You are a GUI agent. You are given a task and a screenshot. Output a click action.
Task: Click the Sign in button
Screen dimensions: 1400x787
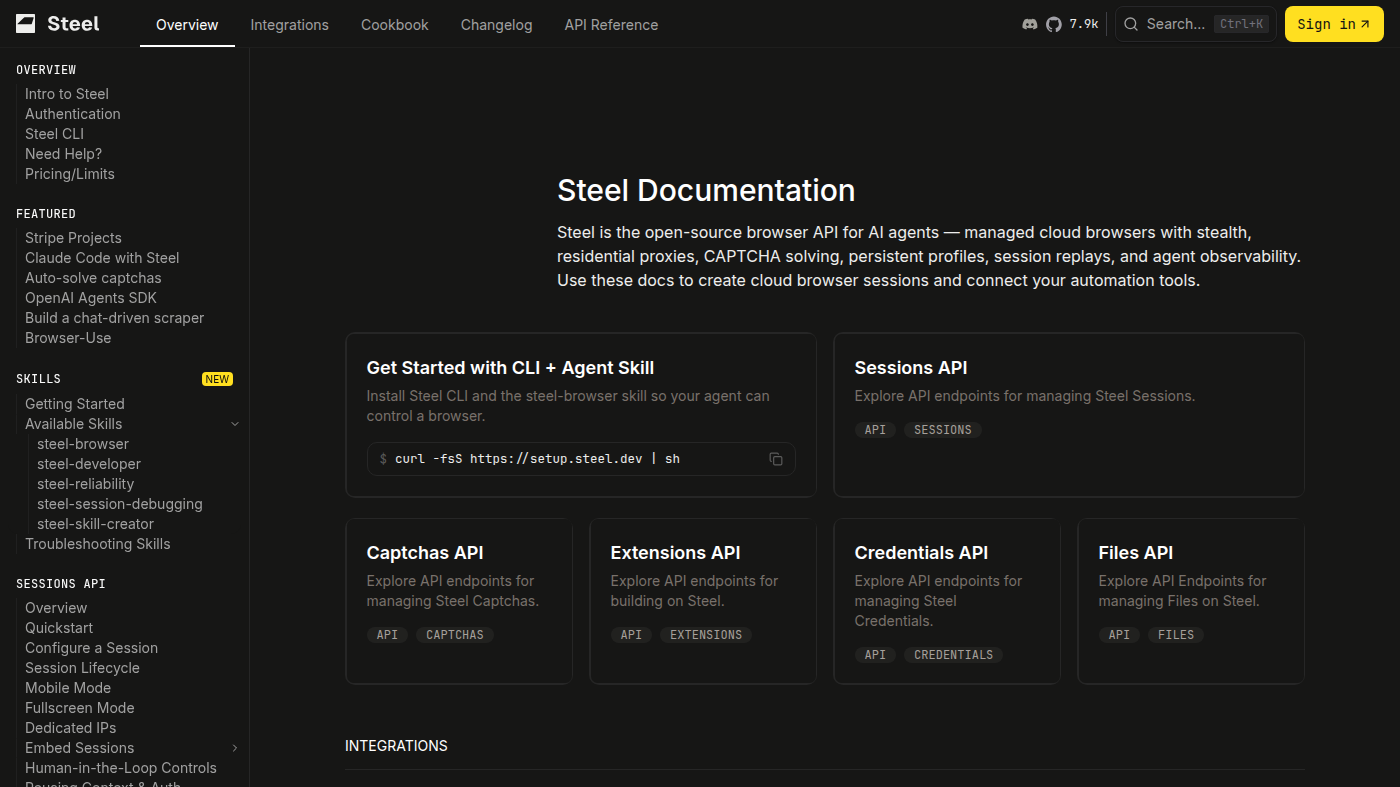point(1334,24)
